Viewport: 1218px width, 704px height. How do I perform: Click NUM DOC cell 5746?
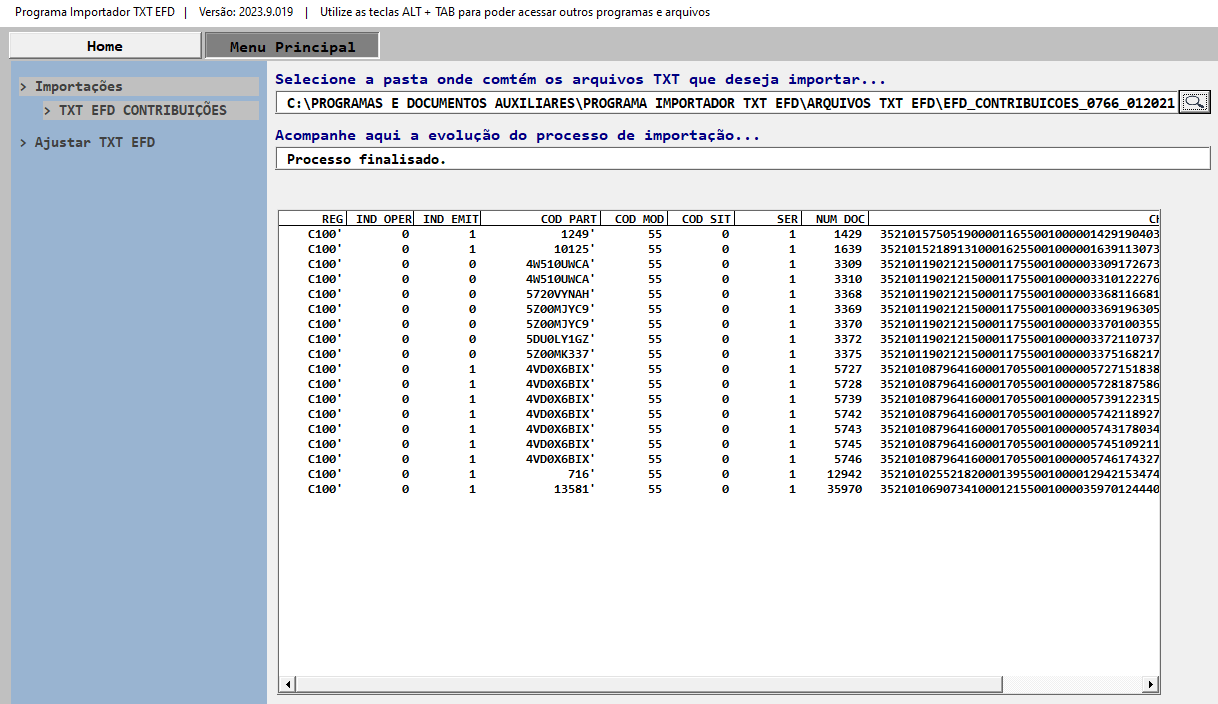847,459
